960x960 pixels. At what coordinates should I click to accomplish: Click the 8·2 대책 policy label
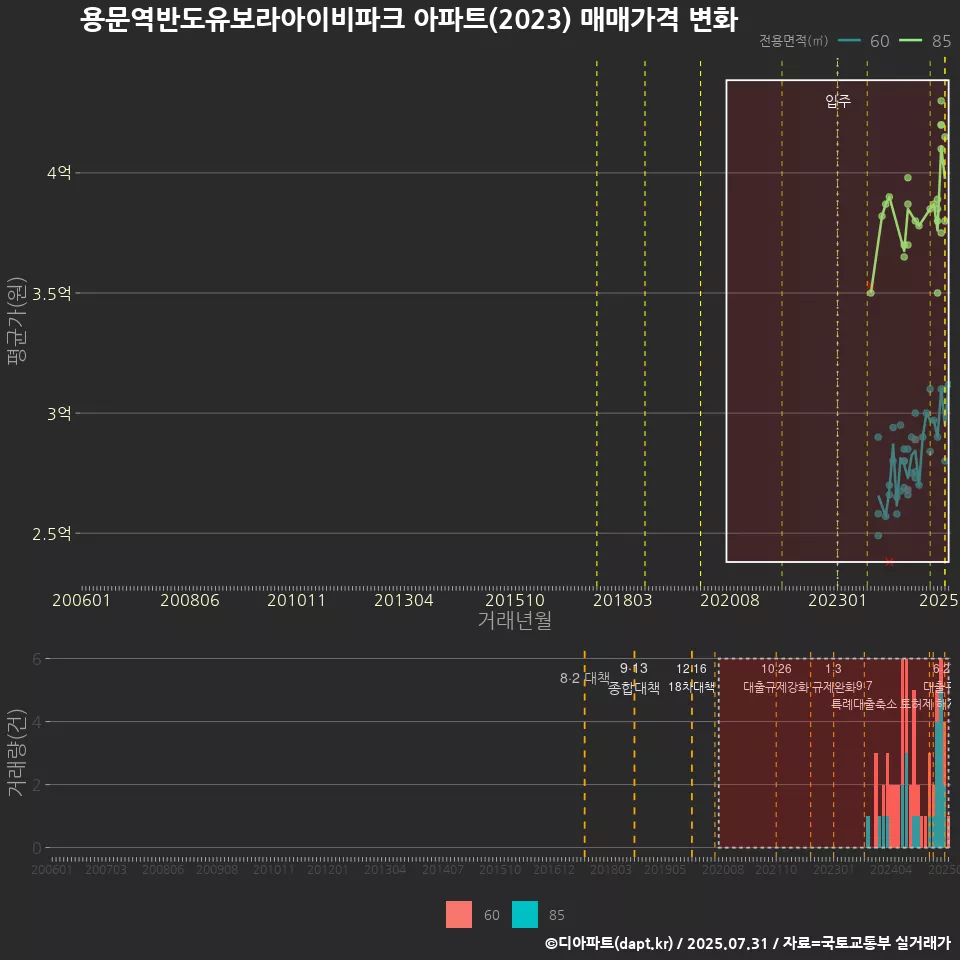coord(585,678)
